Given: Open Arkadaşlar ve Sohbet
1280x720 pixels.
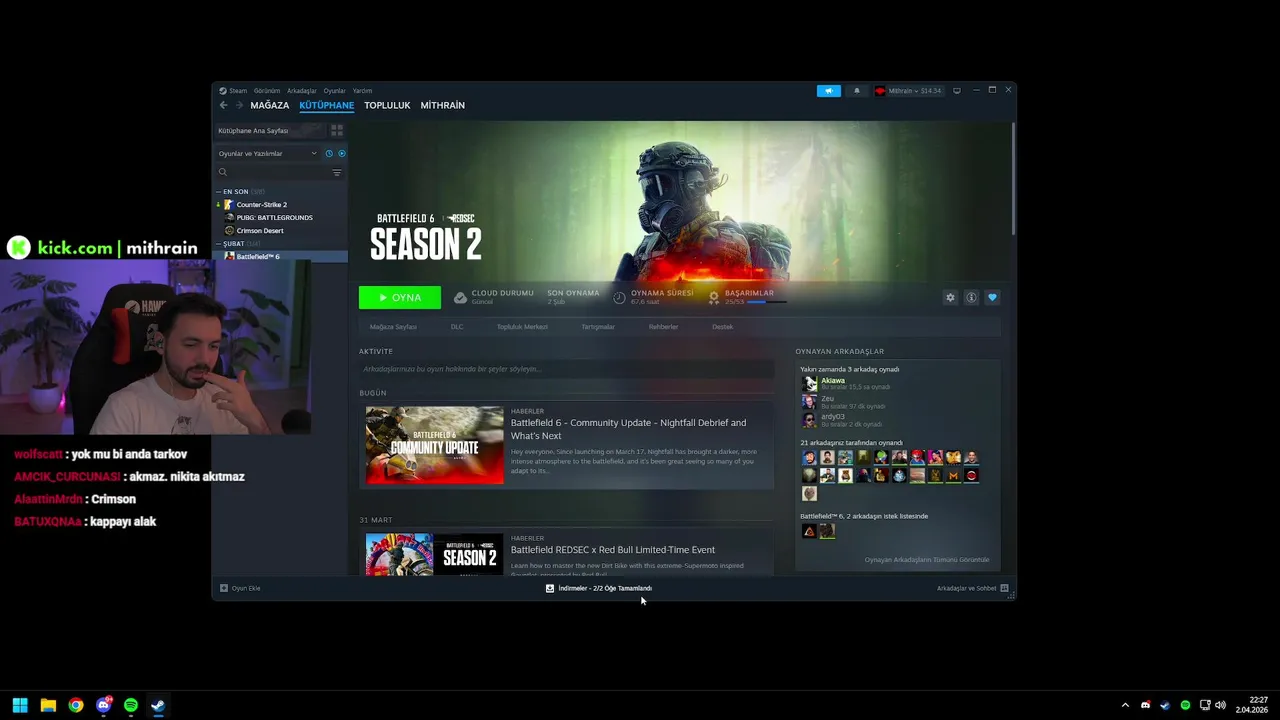Looking at the screenshot, I should [x=973, y=588].
